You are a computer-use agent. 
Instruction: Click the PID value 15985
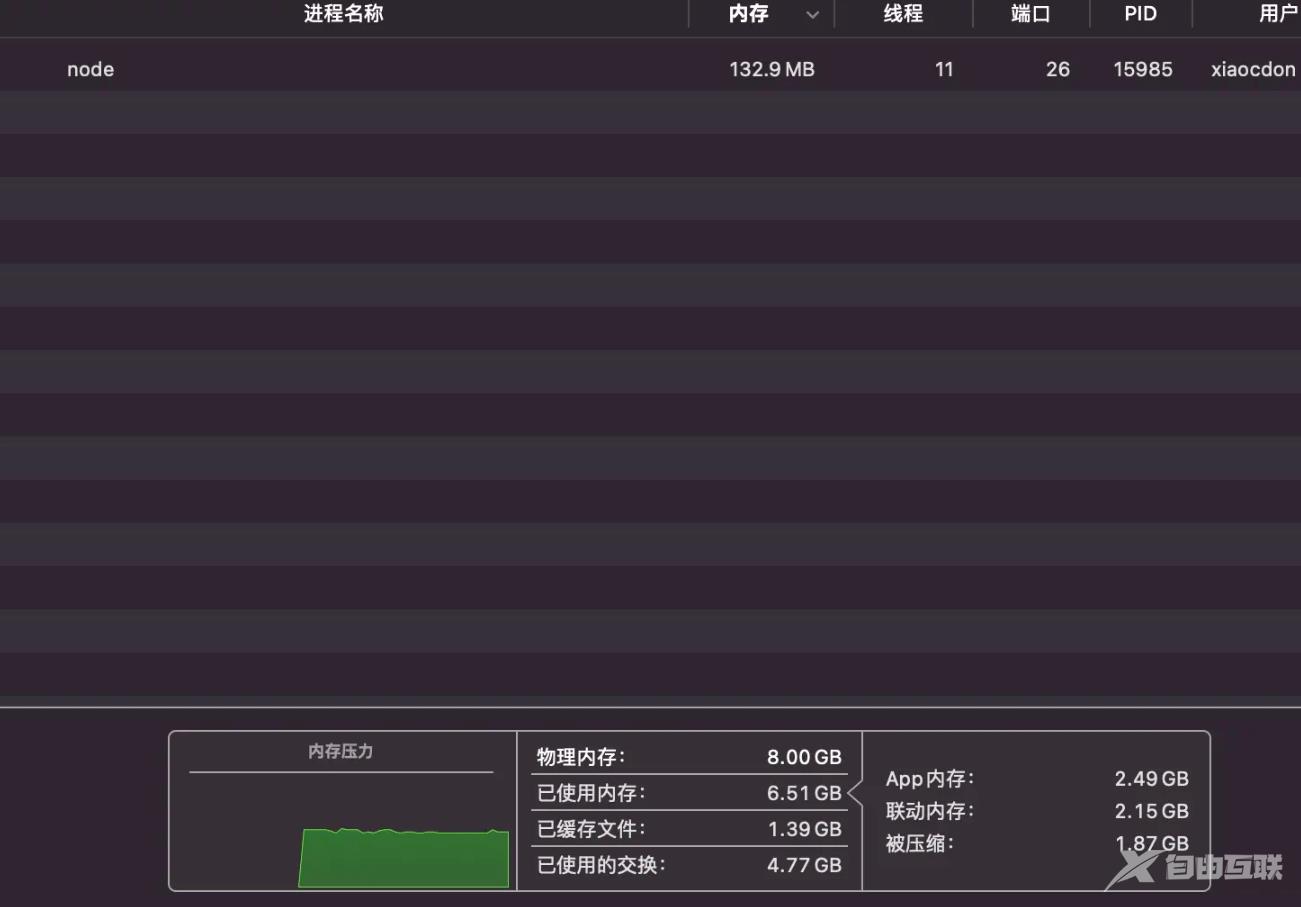tap(1143, 69)
